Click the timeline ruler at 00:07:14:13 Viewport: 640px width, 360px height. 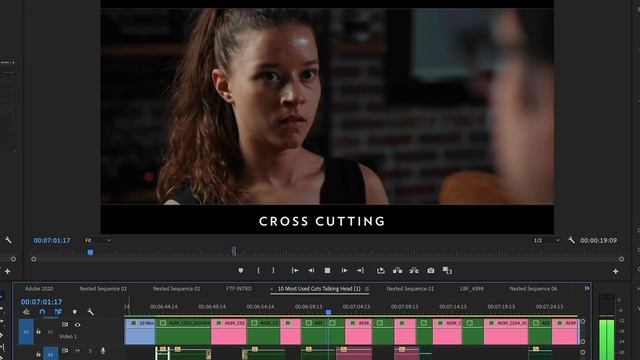tap(453, 307)
